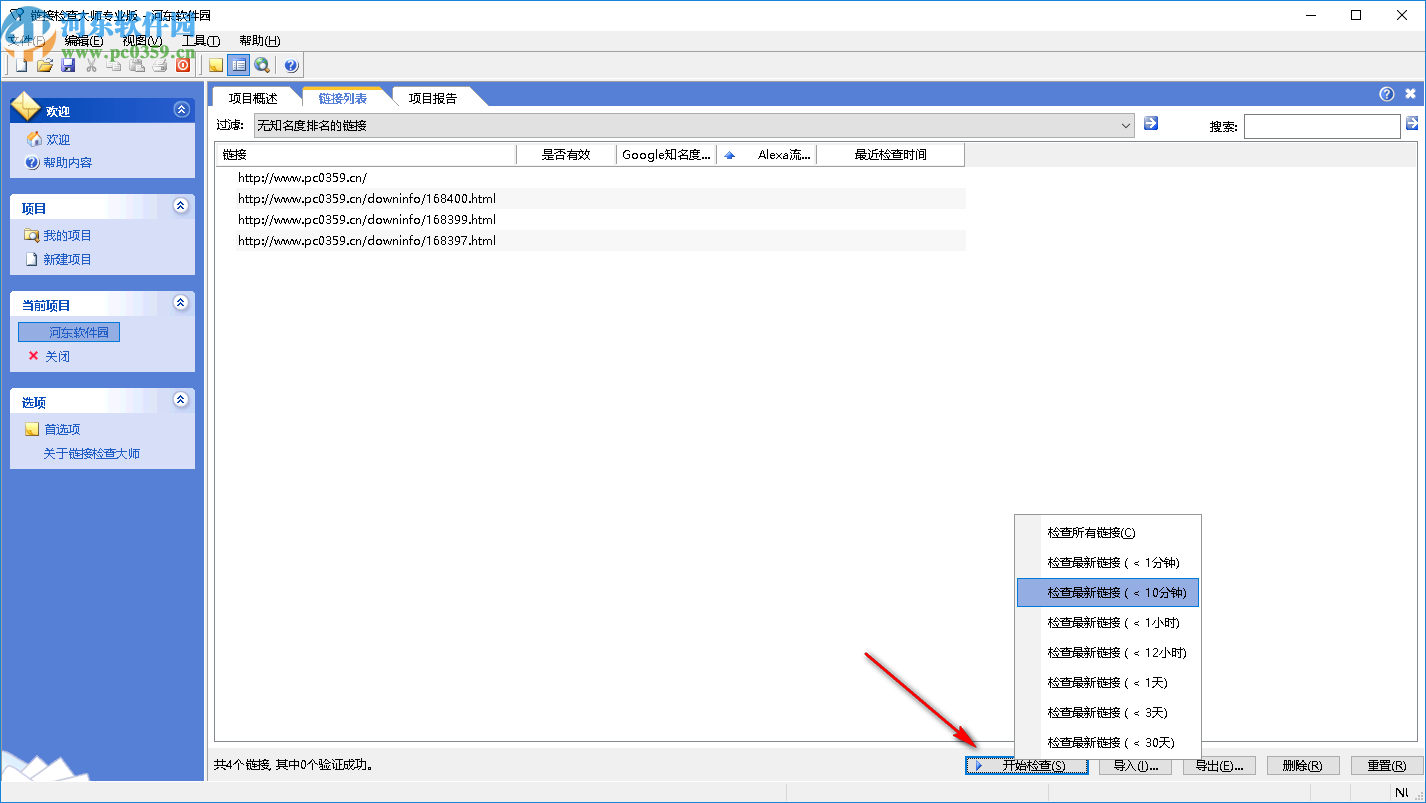1426x803 pixels.
Task: Toggle the link list view toolbar icon
Action: click(x=238, y=65)
